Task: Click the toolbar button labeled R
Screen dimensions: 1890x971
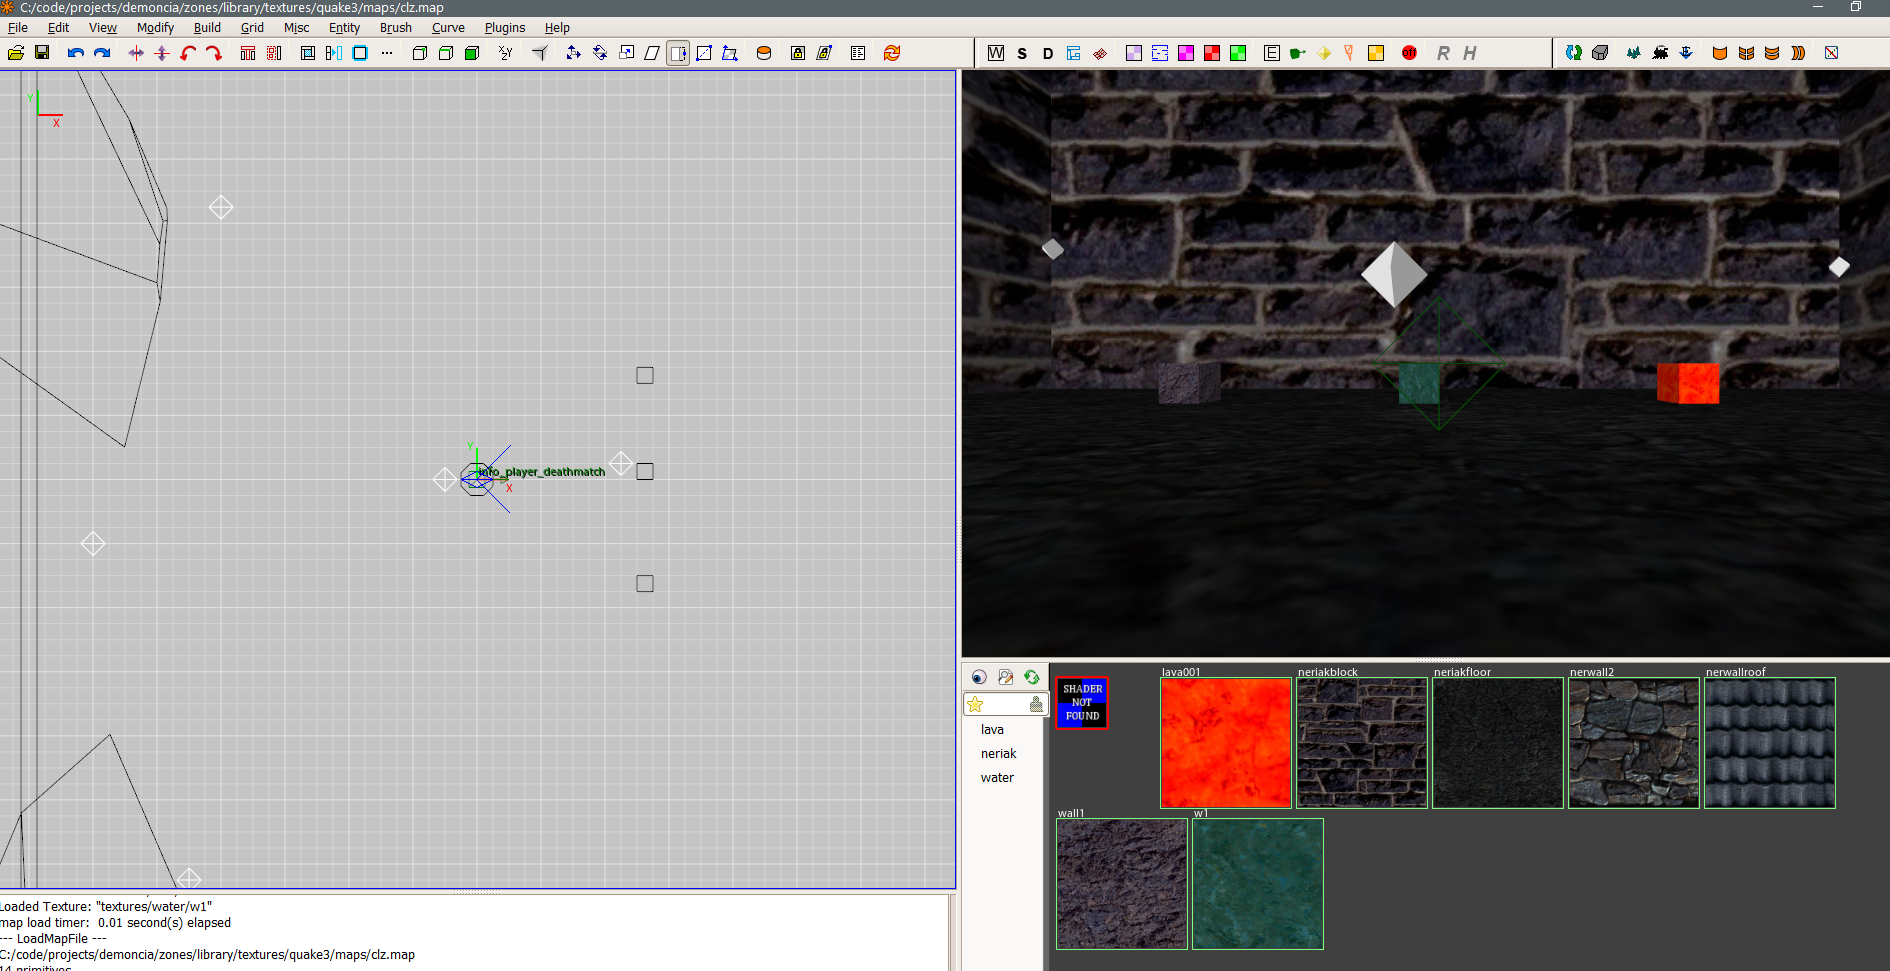Action: [1443, 53]
